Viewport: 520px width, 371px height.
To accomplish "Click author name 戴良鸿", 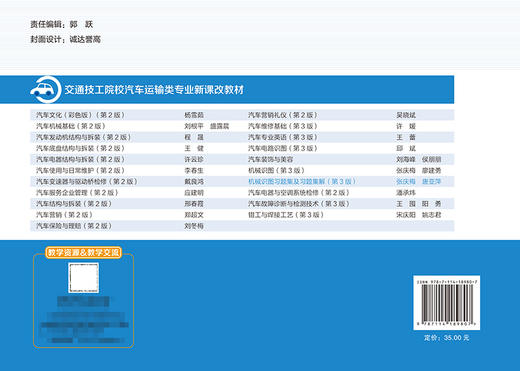I will (x=194, y=181).
